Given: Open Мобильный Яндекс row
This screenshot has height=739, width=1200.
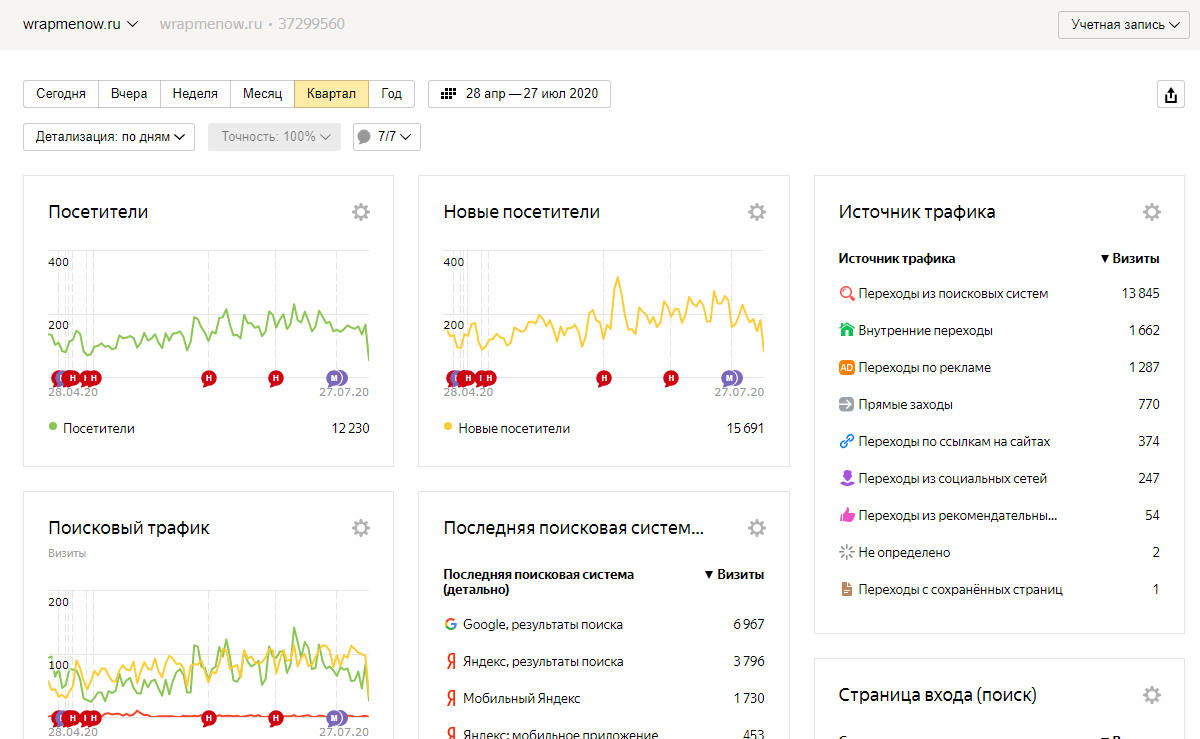Looking at the screenshot, I should [x=604, y=698].
